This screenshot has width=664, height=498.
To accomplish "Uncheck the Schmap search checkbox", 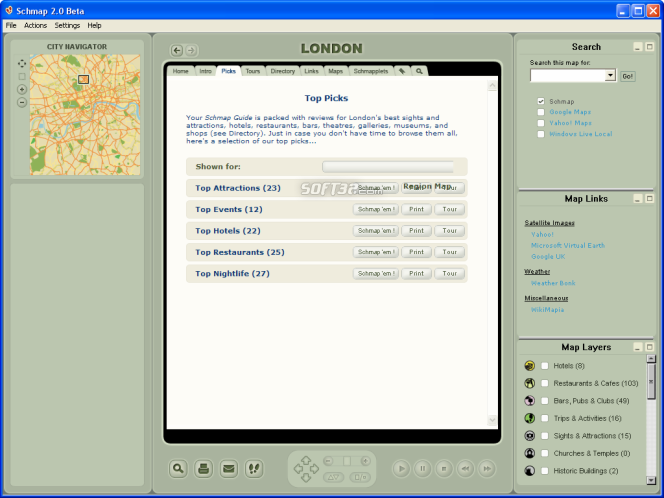I will (x=541, y=101).
